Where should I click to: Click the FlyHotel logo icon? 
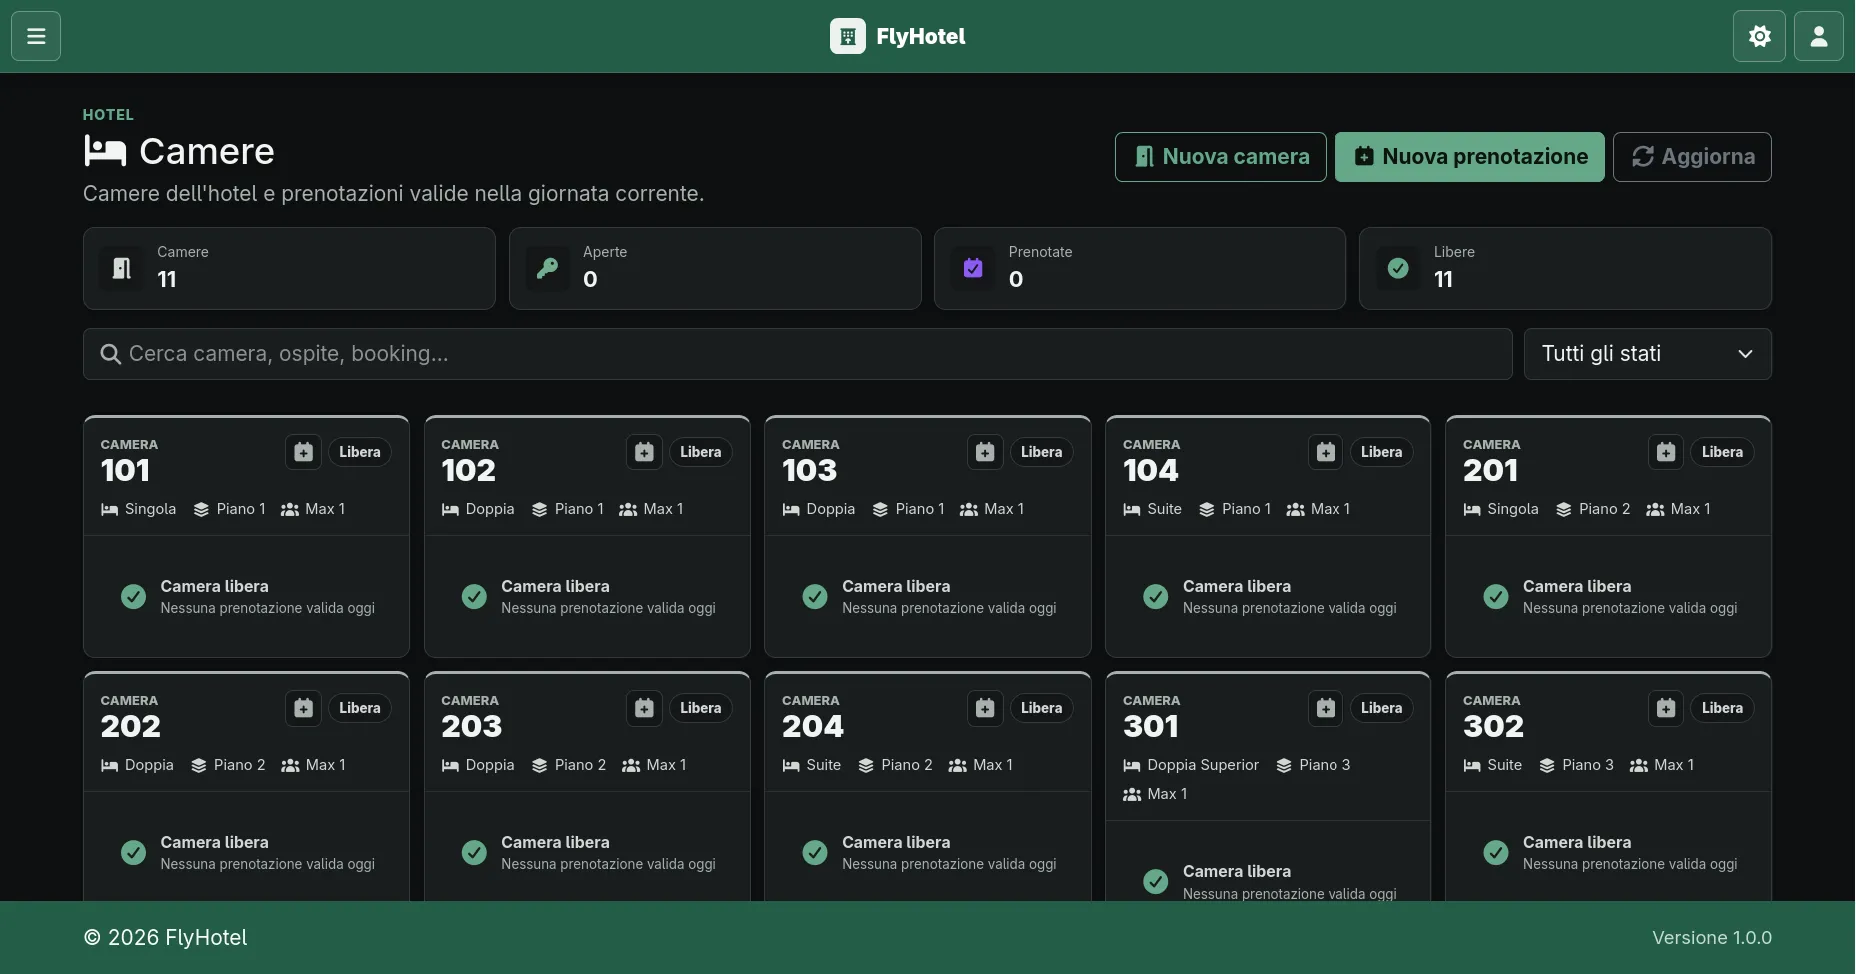click(x=847, y=36)
